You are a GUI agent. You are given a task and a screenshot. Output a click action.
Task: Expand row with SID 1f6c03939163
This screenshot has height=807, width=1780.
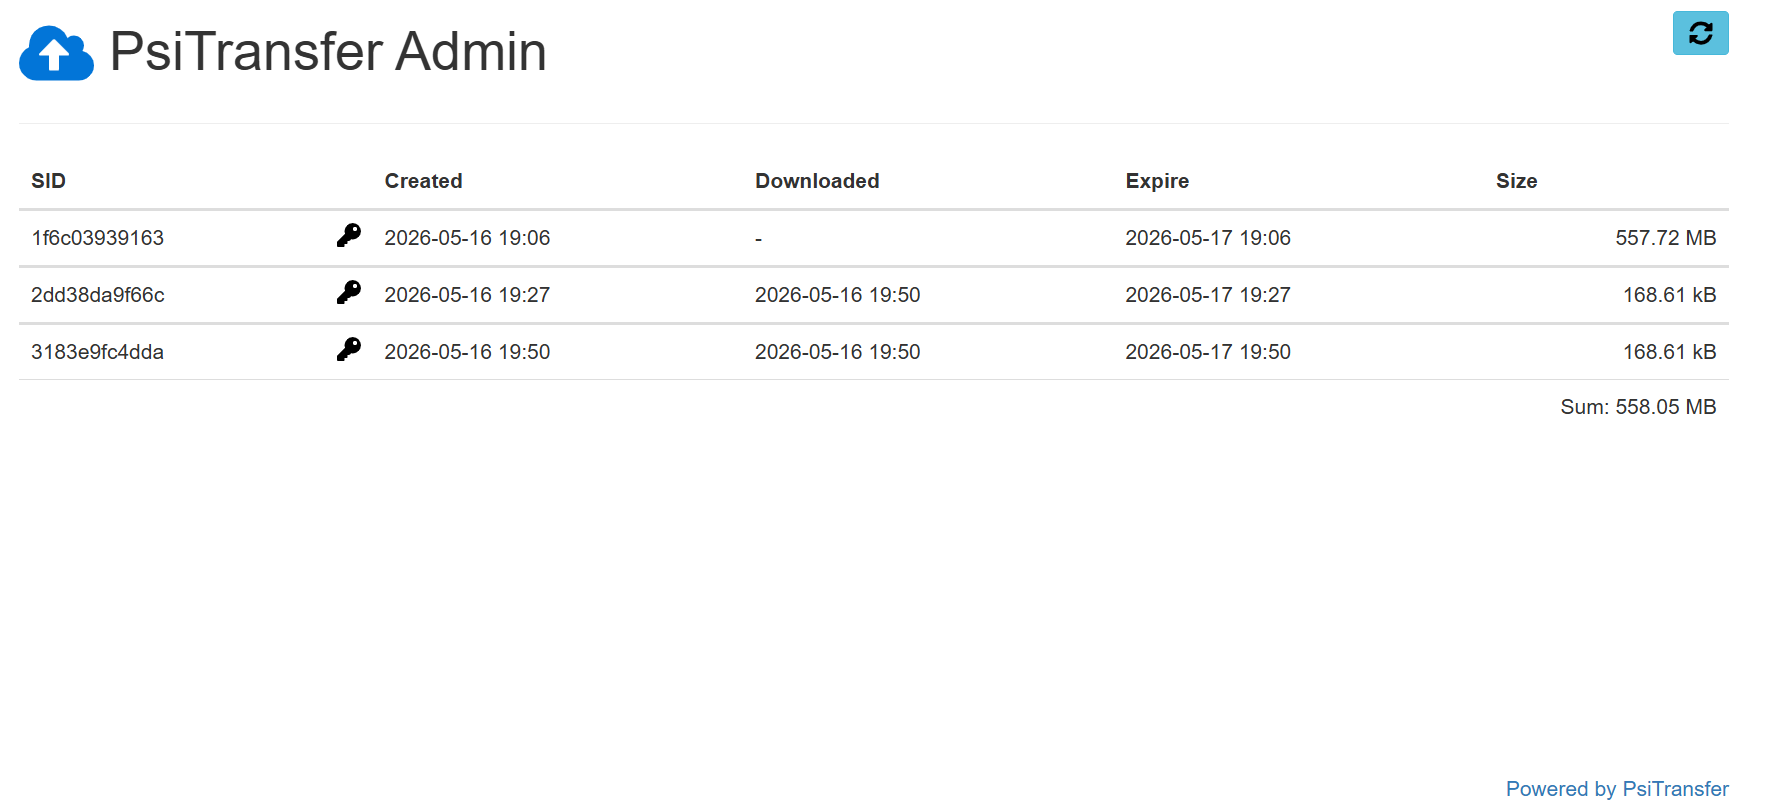pyautogui.click(x=873, y=238)
